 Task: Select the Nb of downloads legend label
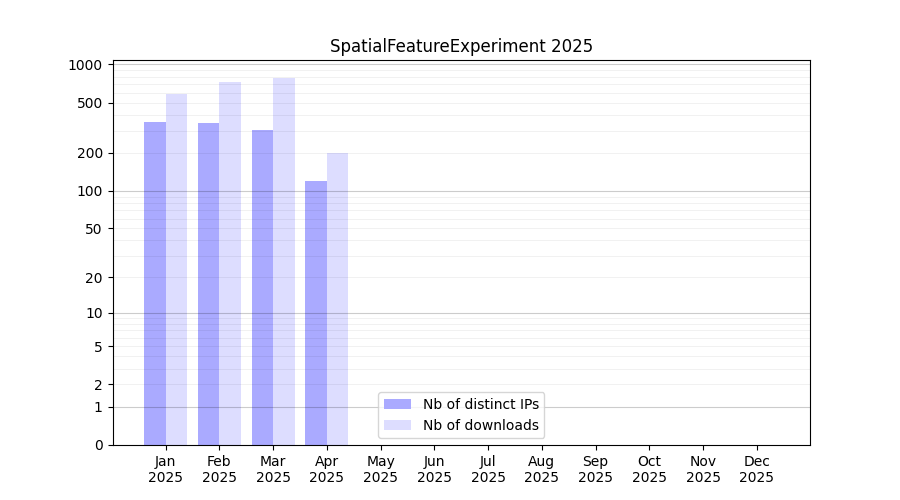[x=481, y=425]
